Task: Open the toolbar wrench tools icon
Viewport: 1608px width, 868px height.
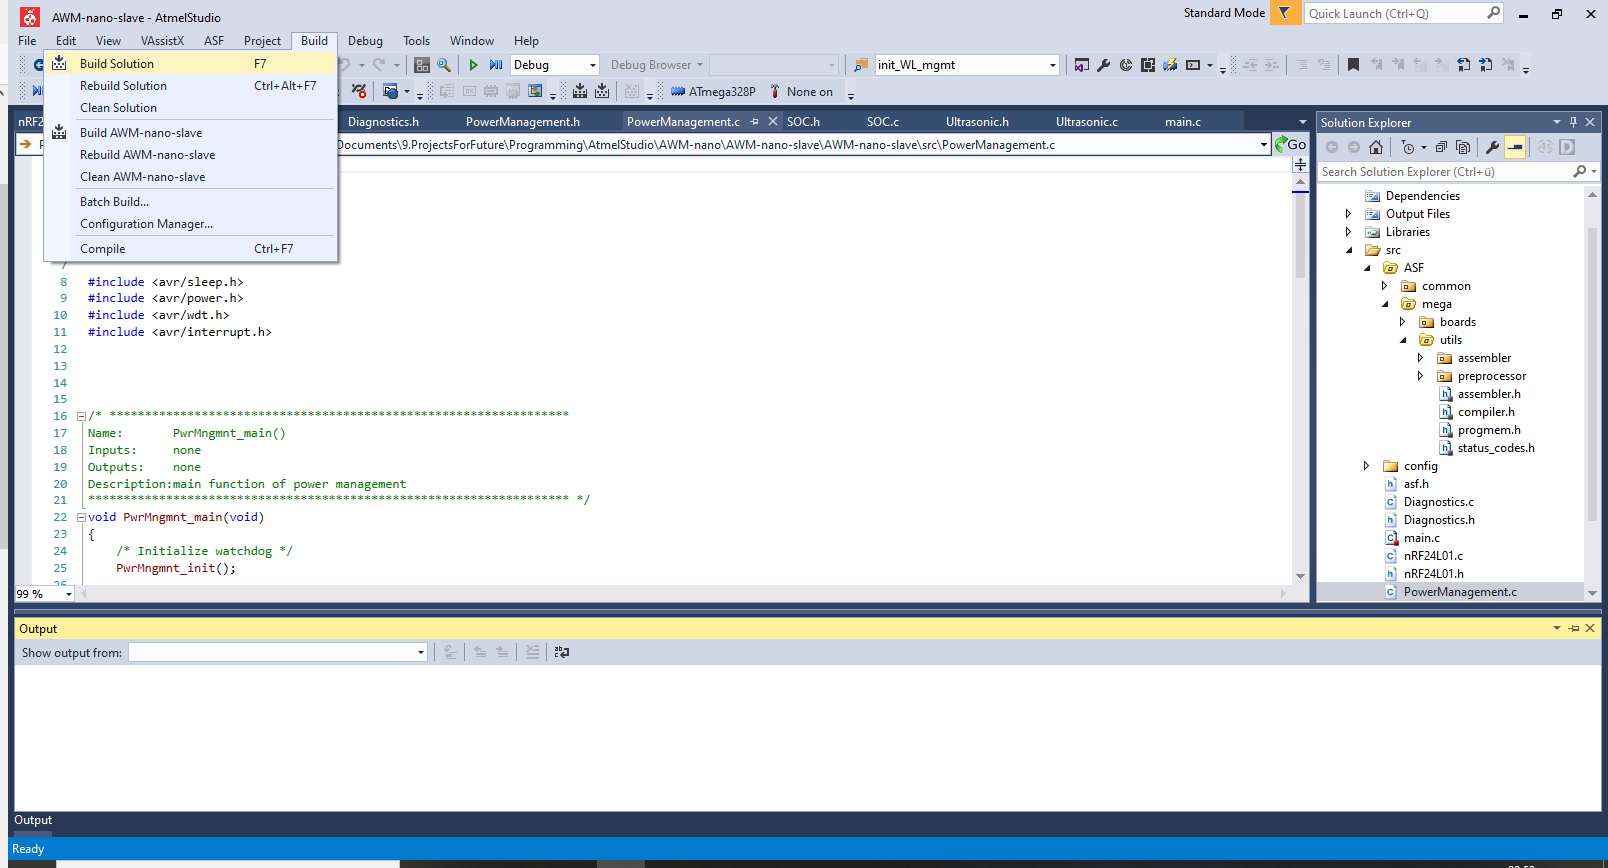Action: click(1104, 65)
